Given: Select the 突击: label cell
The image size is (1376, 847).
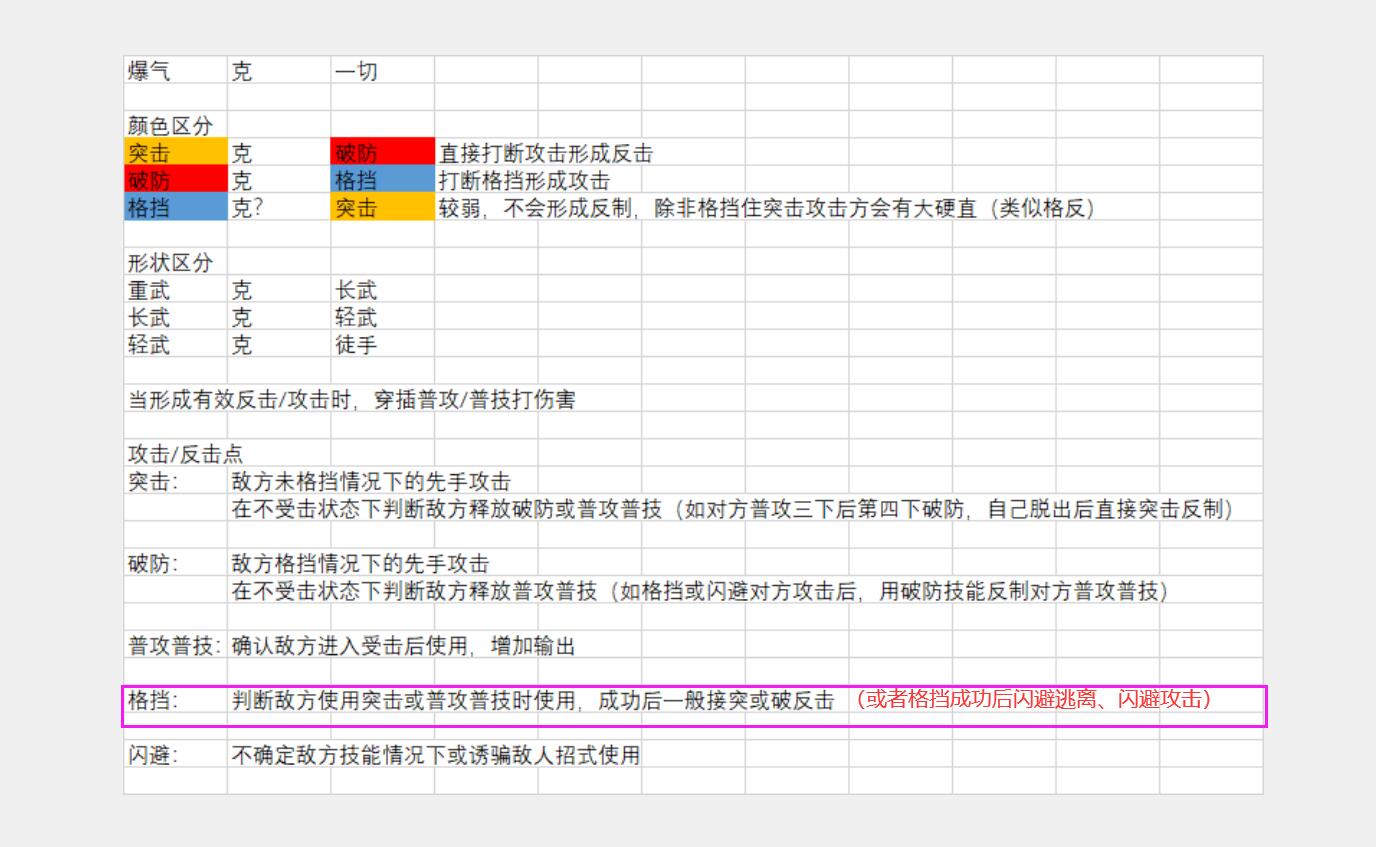Looking at the screenshot, I should coord(175,481).
